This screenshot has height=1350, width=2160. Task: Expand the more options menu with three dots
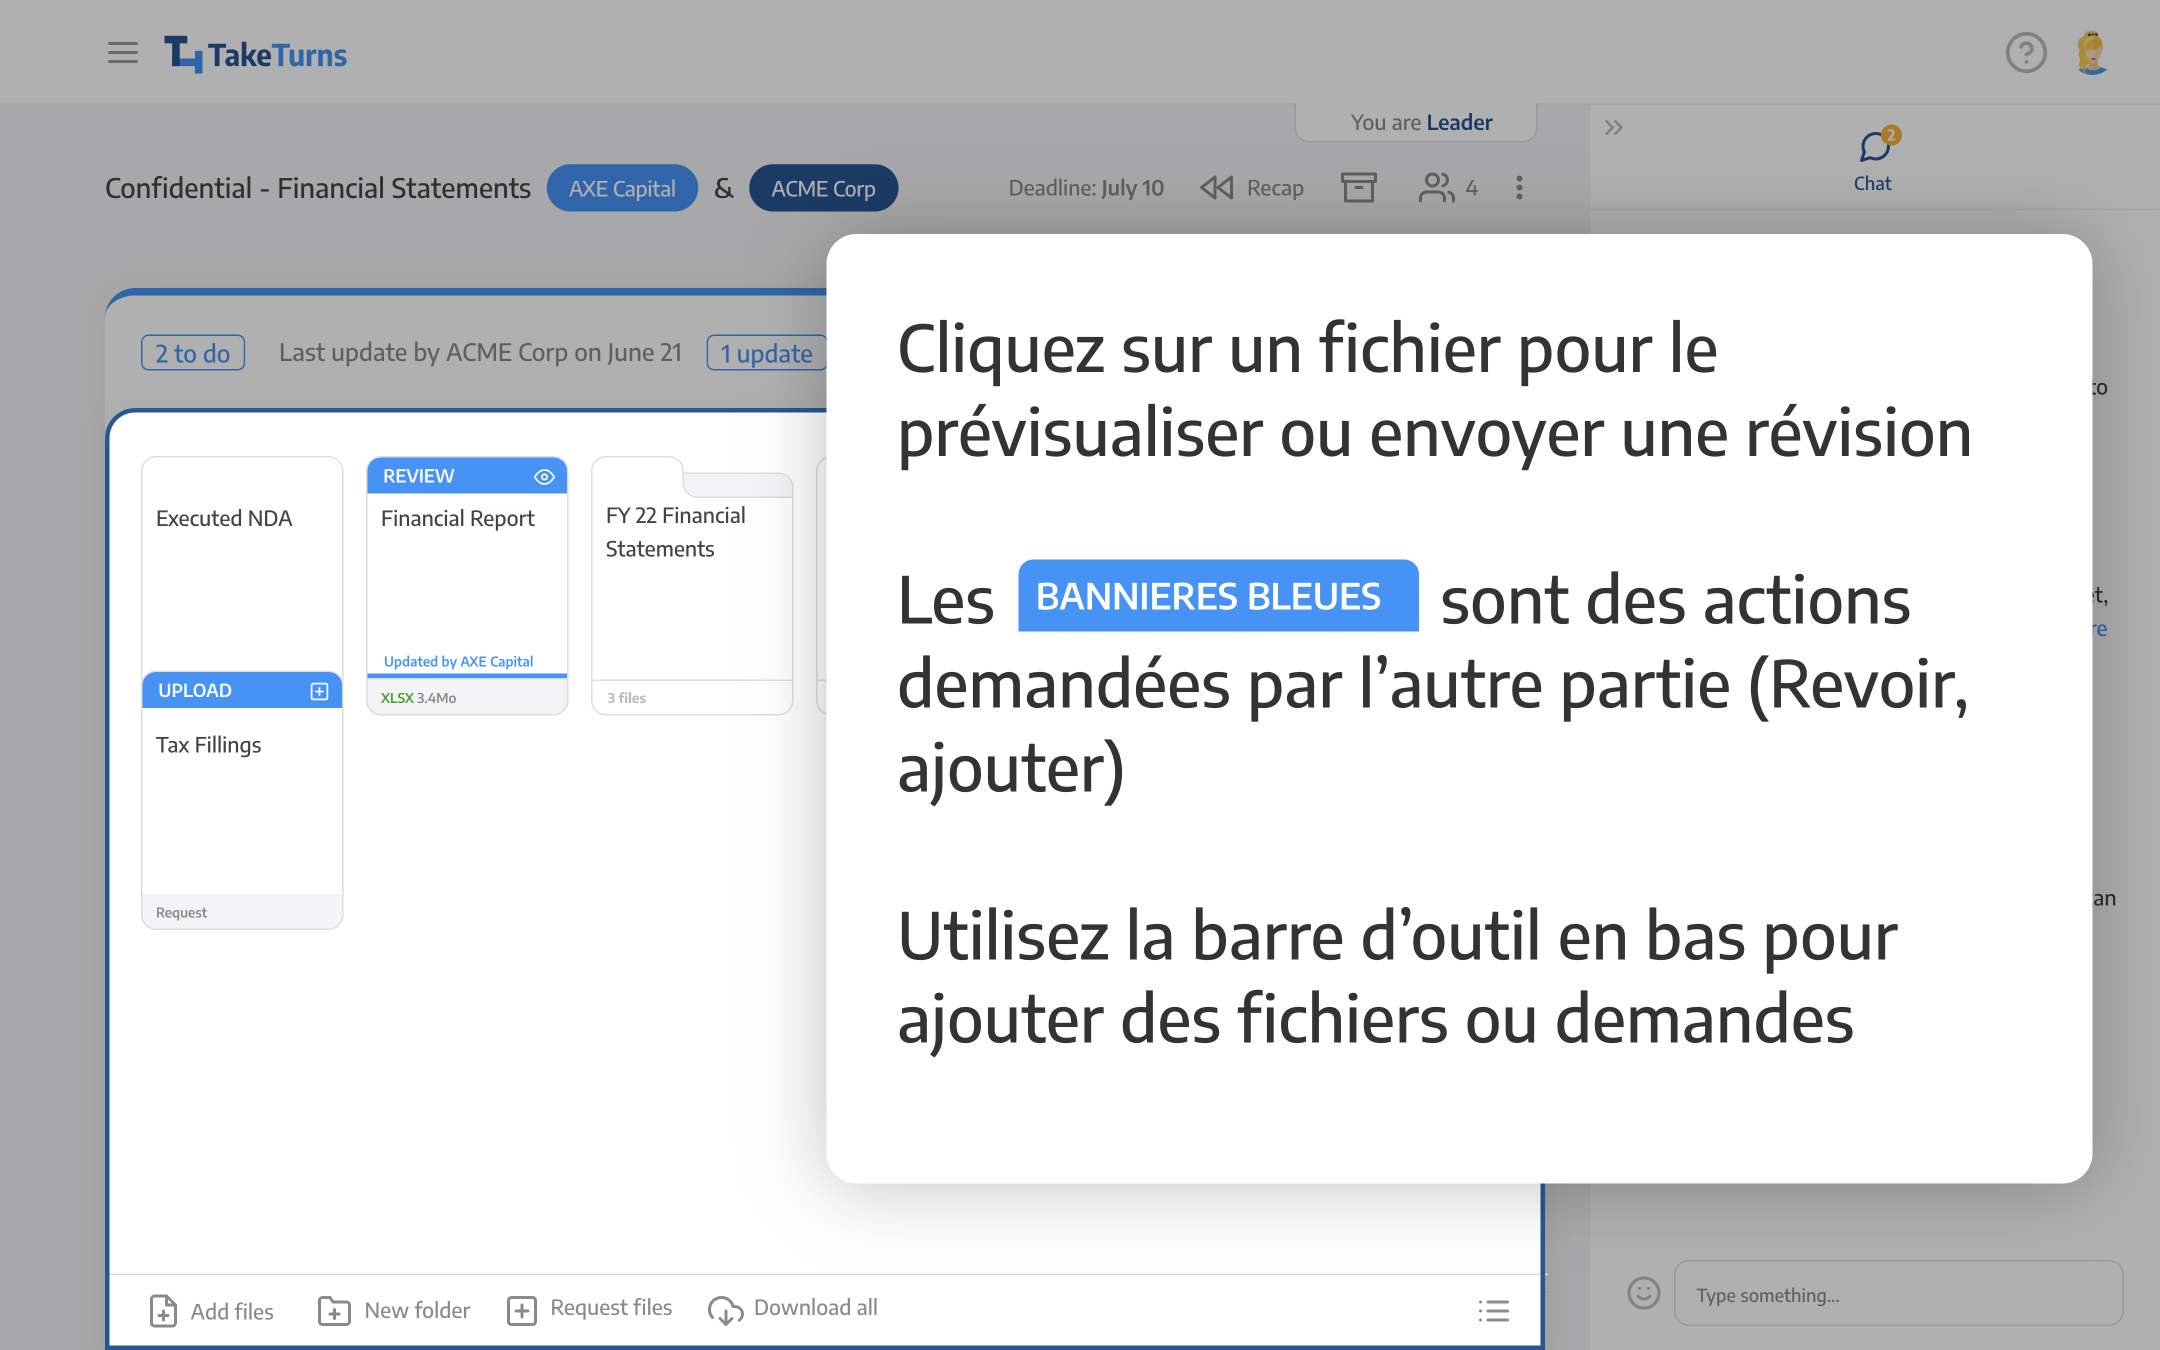(1519, 188)
